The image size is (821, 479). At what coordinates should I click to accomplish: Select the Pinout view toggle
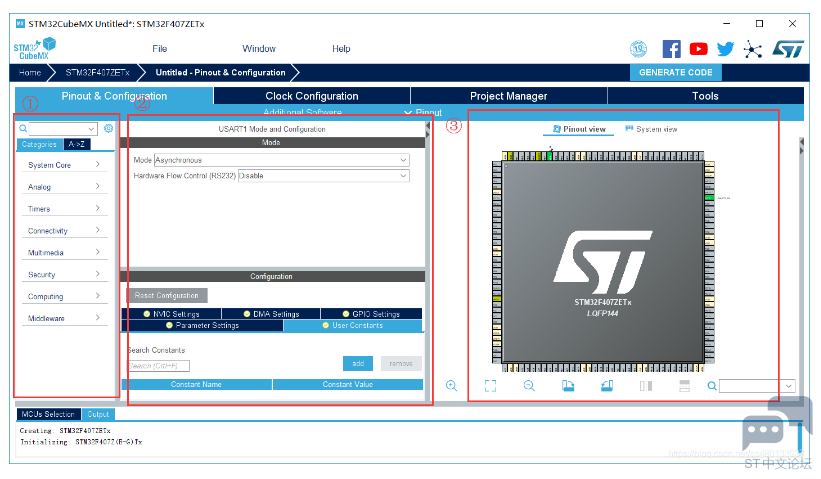[x=579, y=129]
